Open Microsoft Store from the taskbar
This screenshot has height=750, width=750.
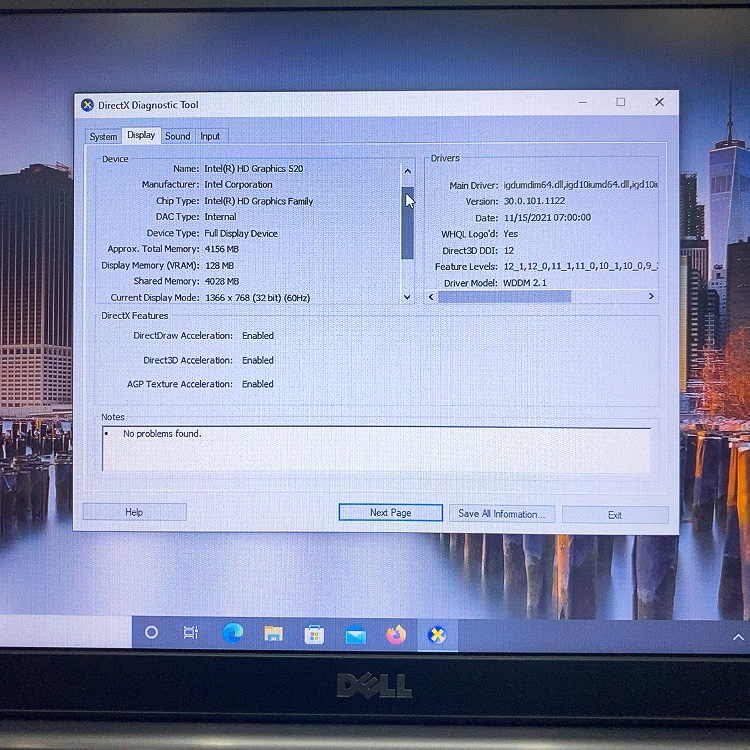click(314, 634)
